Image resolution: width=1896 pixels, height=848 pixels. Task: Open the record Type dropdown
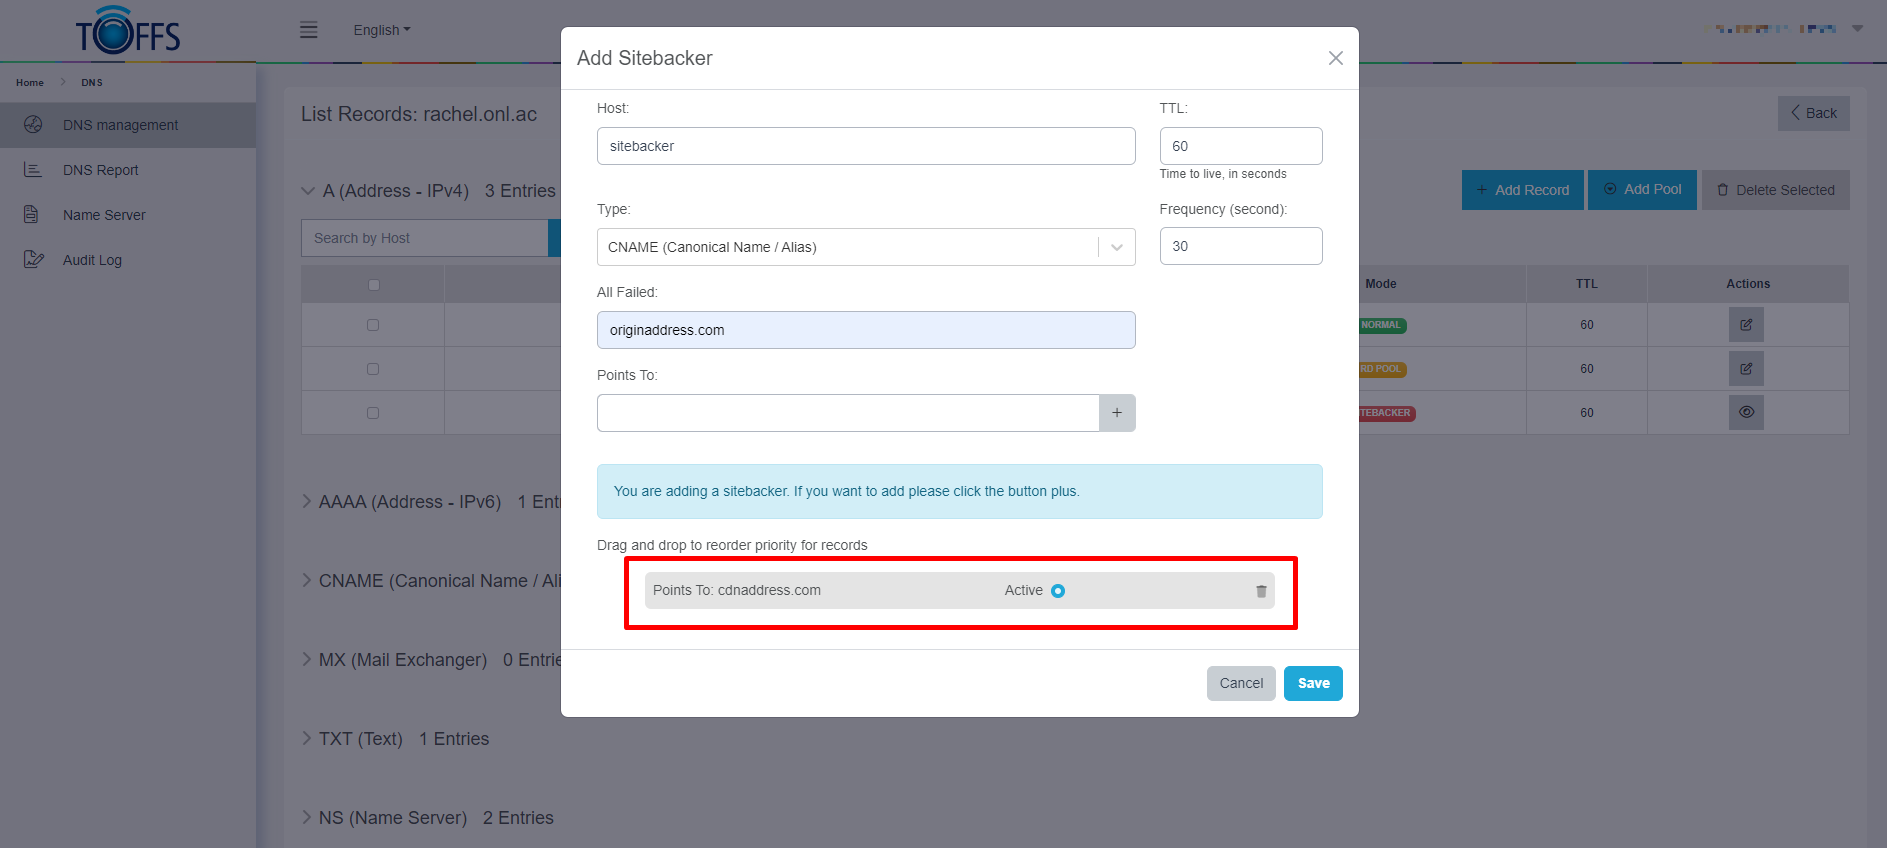click(865, 247)
